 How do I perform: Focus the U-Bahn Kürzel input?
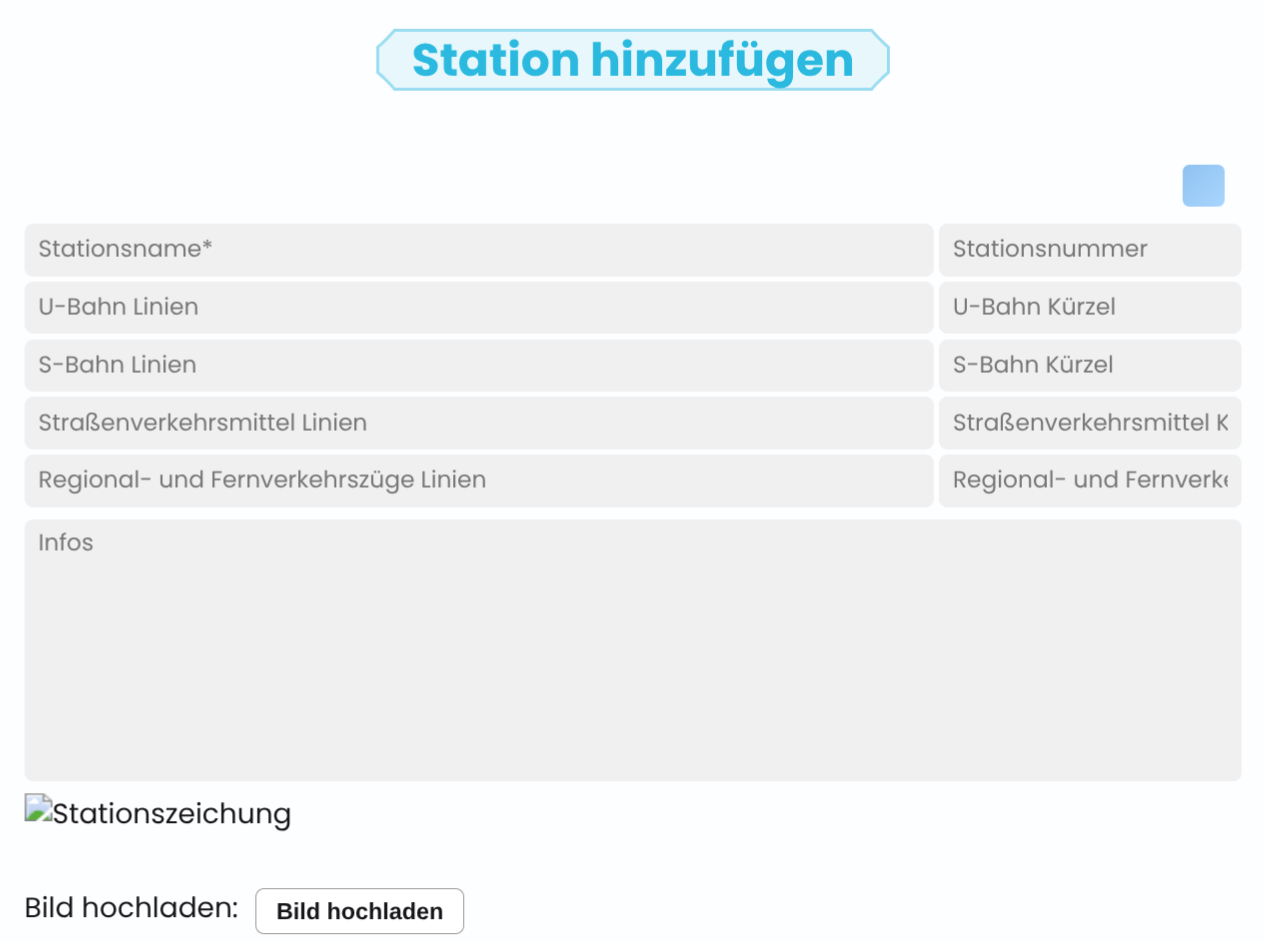coord(1089,307)
